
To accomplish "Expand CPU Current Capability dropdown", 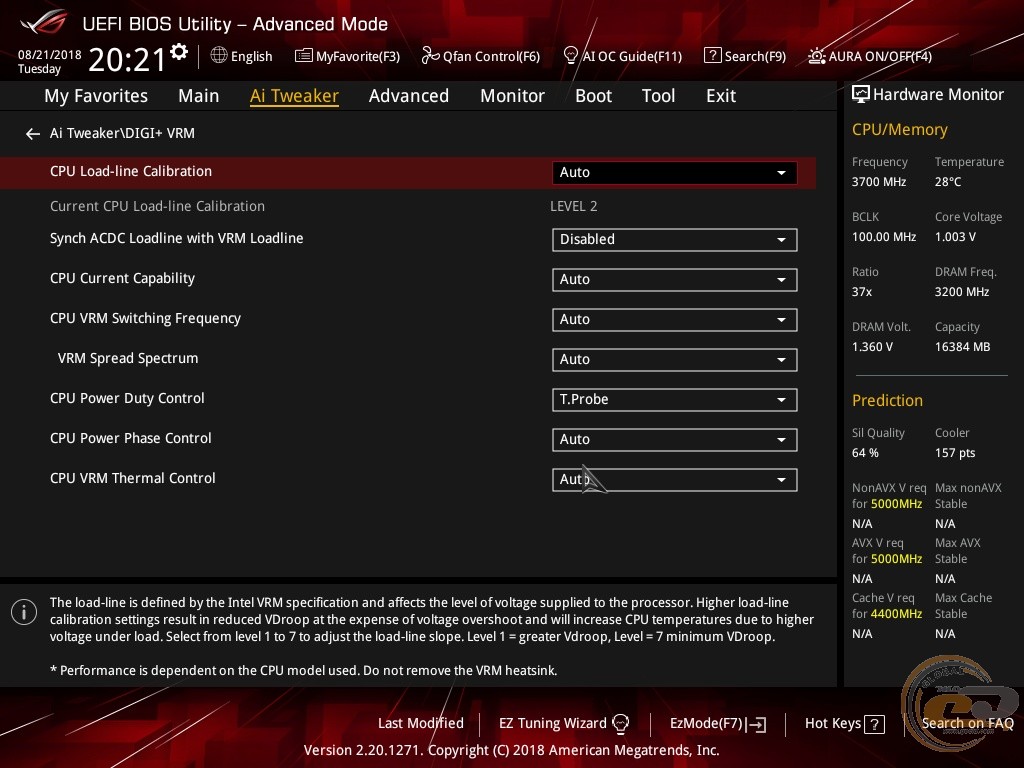I will point(674,280).
